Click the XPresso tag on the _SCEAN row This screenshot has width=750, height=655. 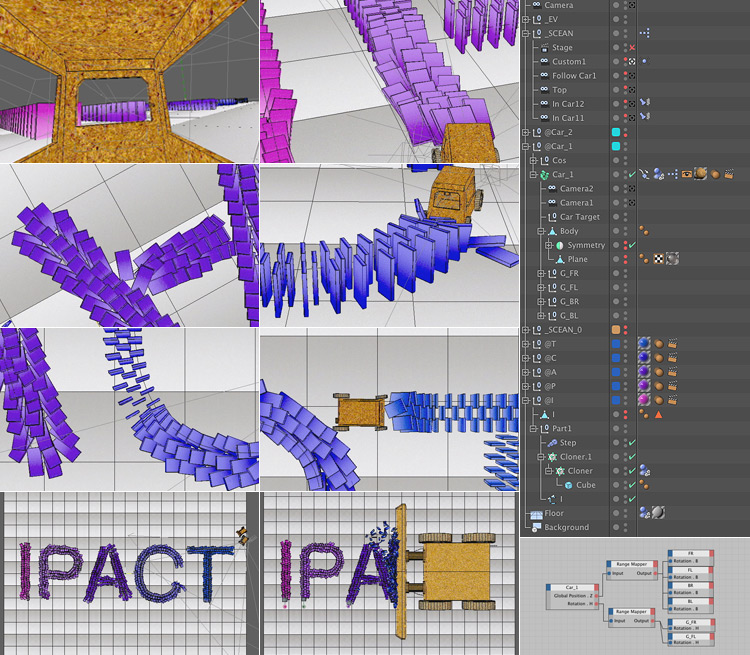click(644, 33)
